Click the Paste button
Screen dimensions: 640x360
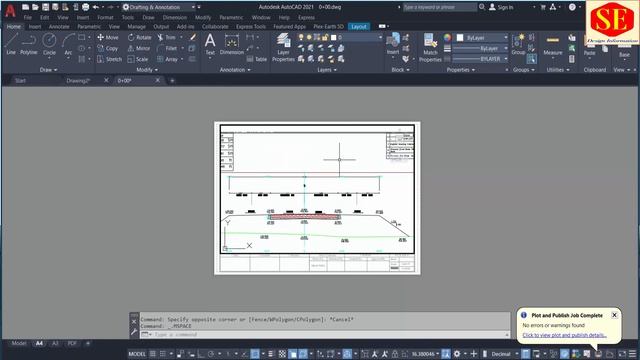click(x=589, y=46)
